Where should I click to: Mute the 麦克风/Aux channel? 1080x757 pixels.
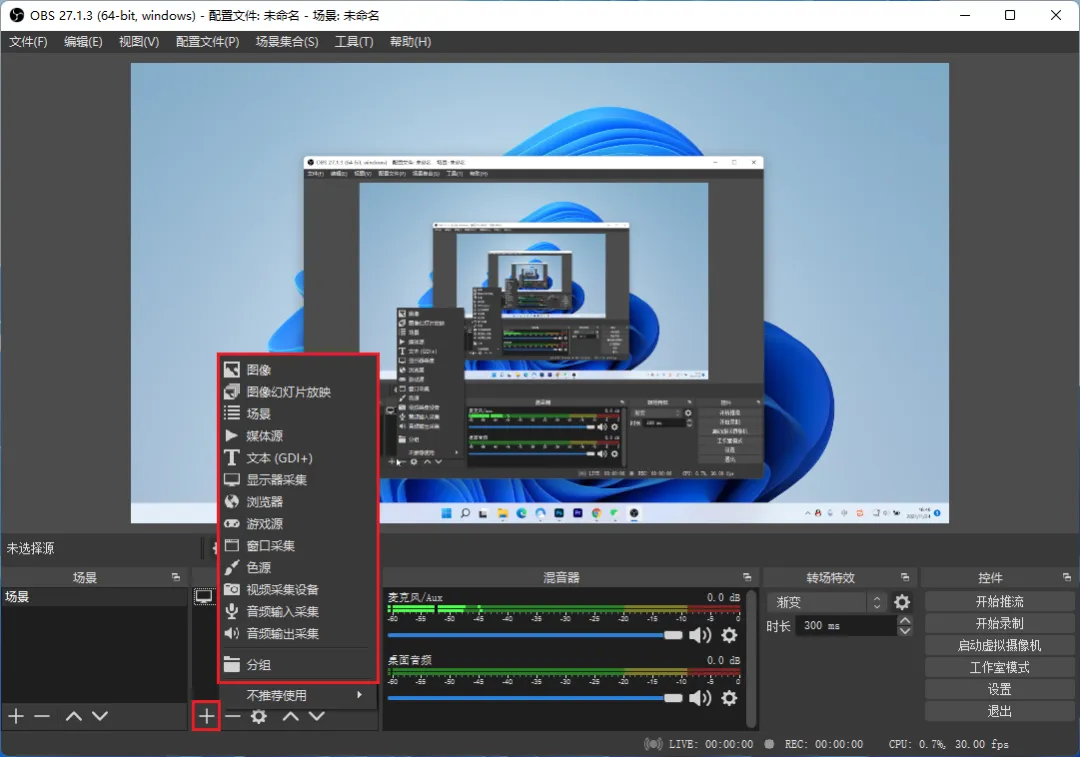click(x=700, y=635)
